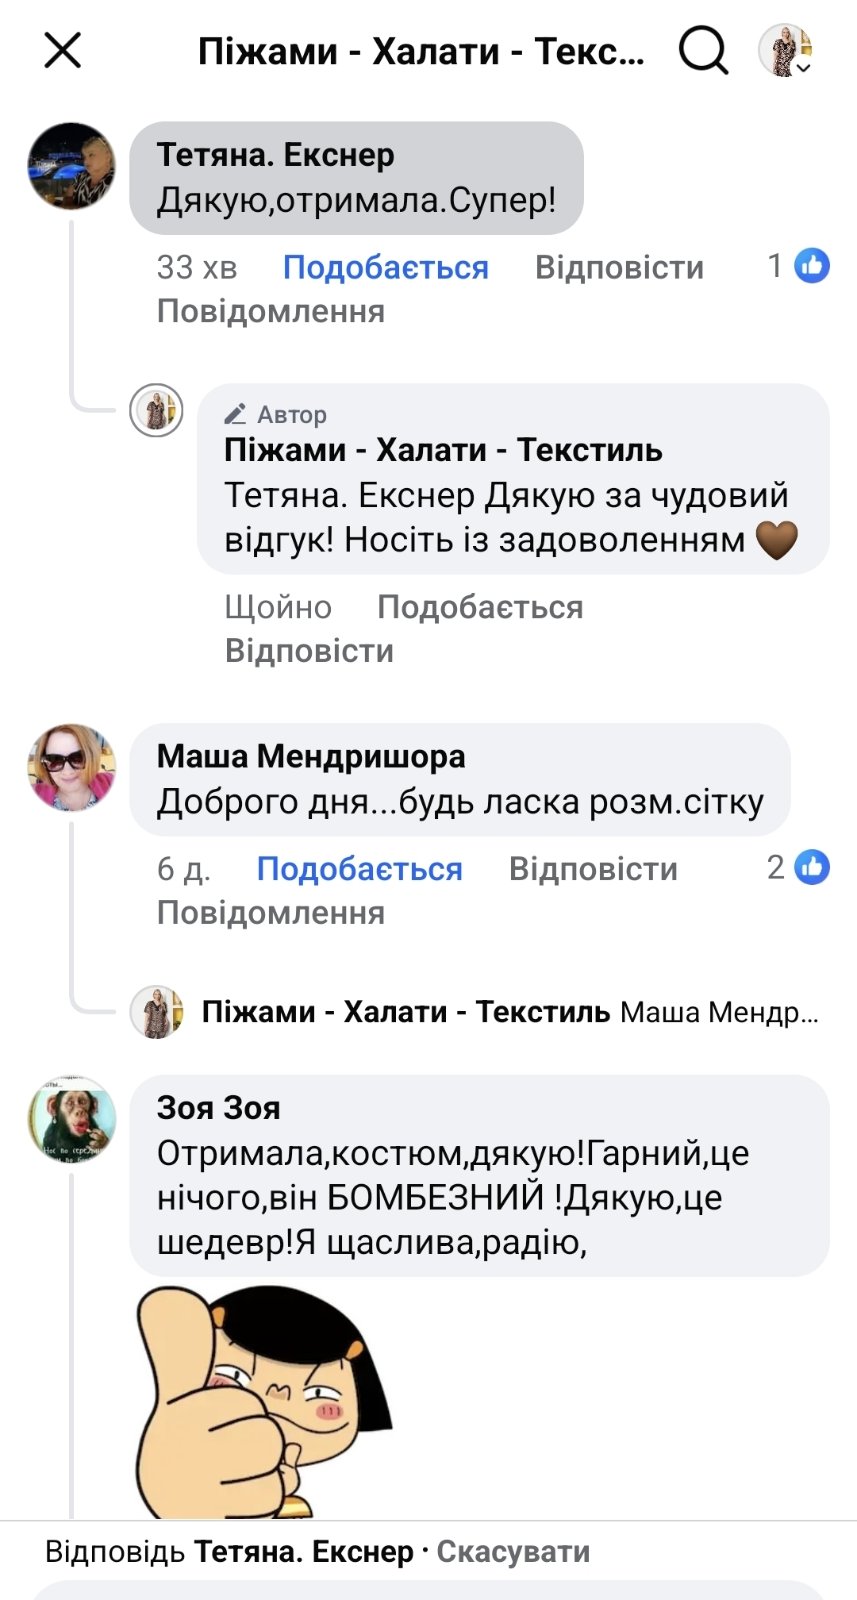Open page avatar beside author reply
857x1600 pixels.
(x=157, y=410)
